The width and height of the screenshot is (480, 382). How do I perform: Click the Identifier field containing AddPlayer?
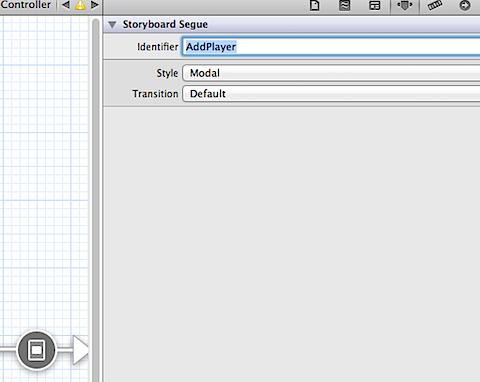(331, 47)
